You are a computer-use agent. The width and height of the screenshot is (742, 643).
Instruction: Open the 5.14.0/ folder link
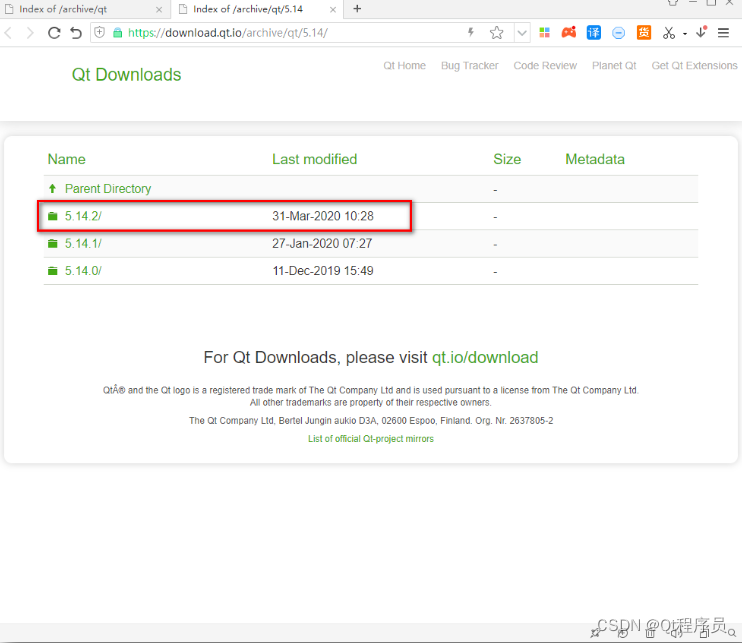click(x=83, y=271)
